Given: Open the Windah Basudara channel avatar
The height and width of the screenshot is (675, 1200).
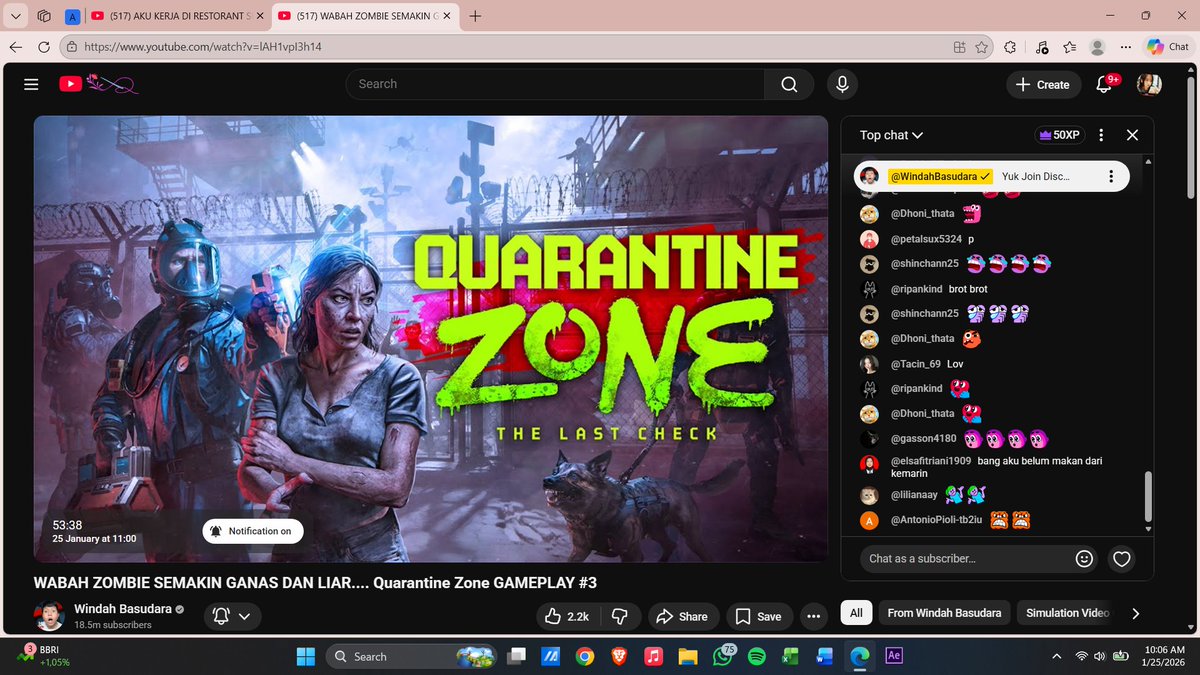Looking at the screenshot, I should coord(50,616).
